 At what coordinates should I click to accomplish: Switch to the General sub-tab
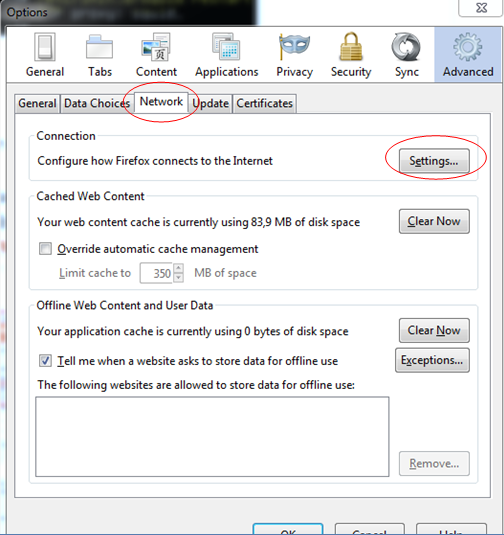(37, 103)
